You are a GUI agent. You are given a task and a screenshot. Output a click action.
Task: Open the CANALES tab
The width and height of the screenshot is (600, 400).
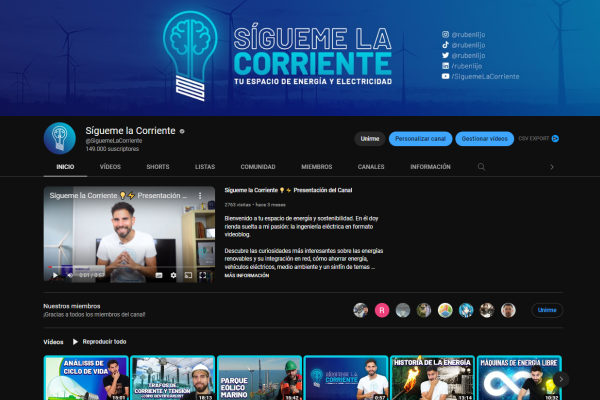(371, 167)
